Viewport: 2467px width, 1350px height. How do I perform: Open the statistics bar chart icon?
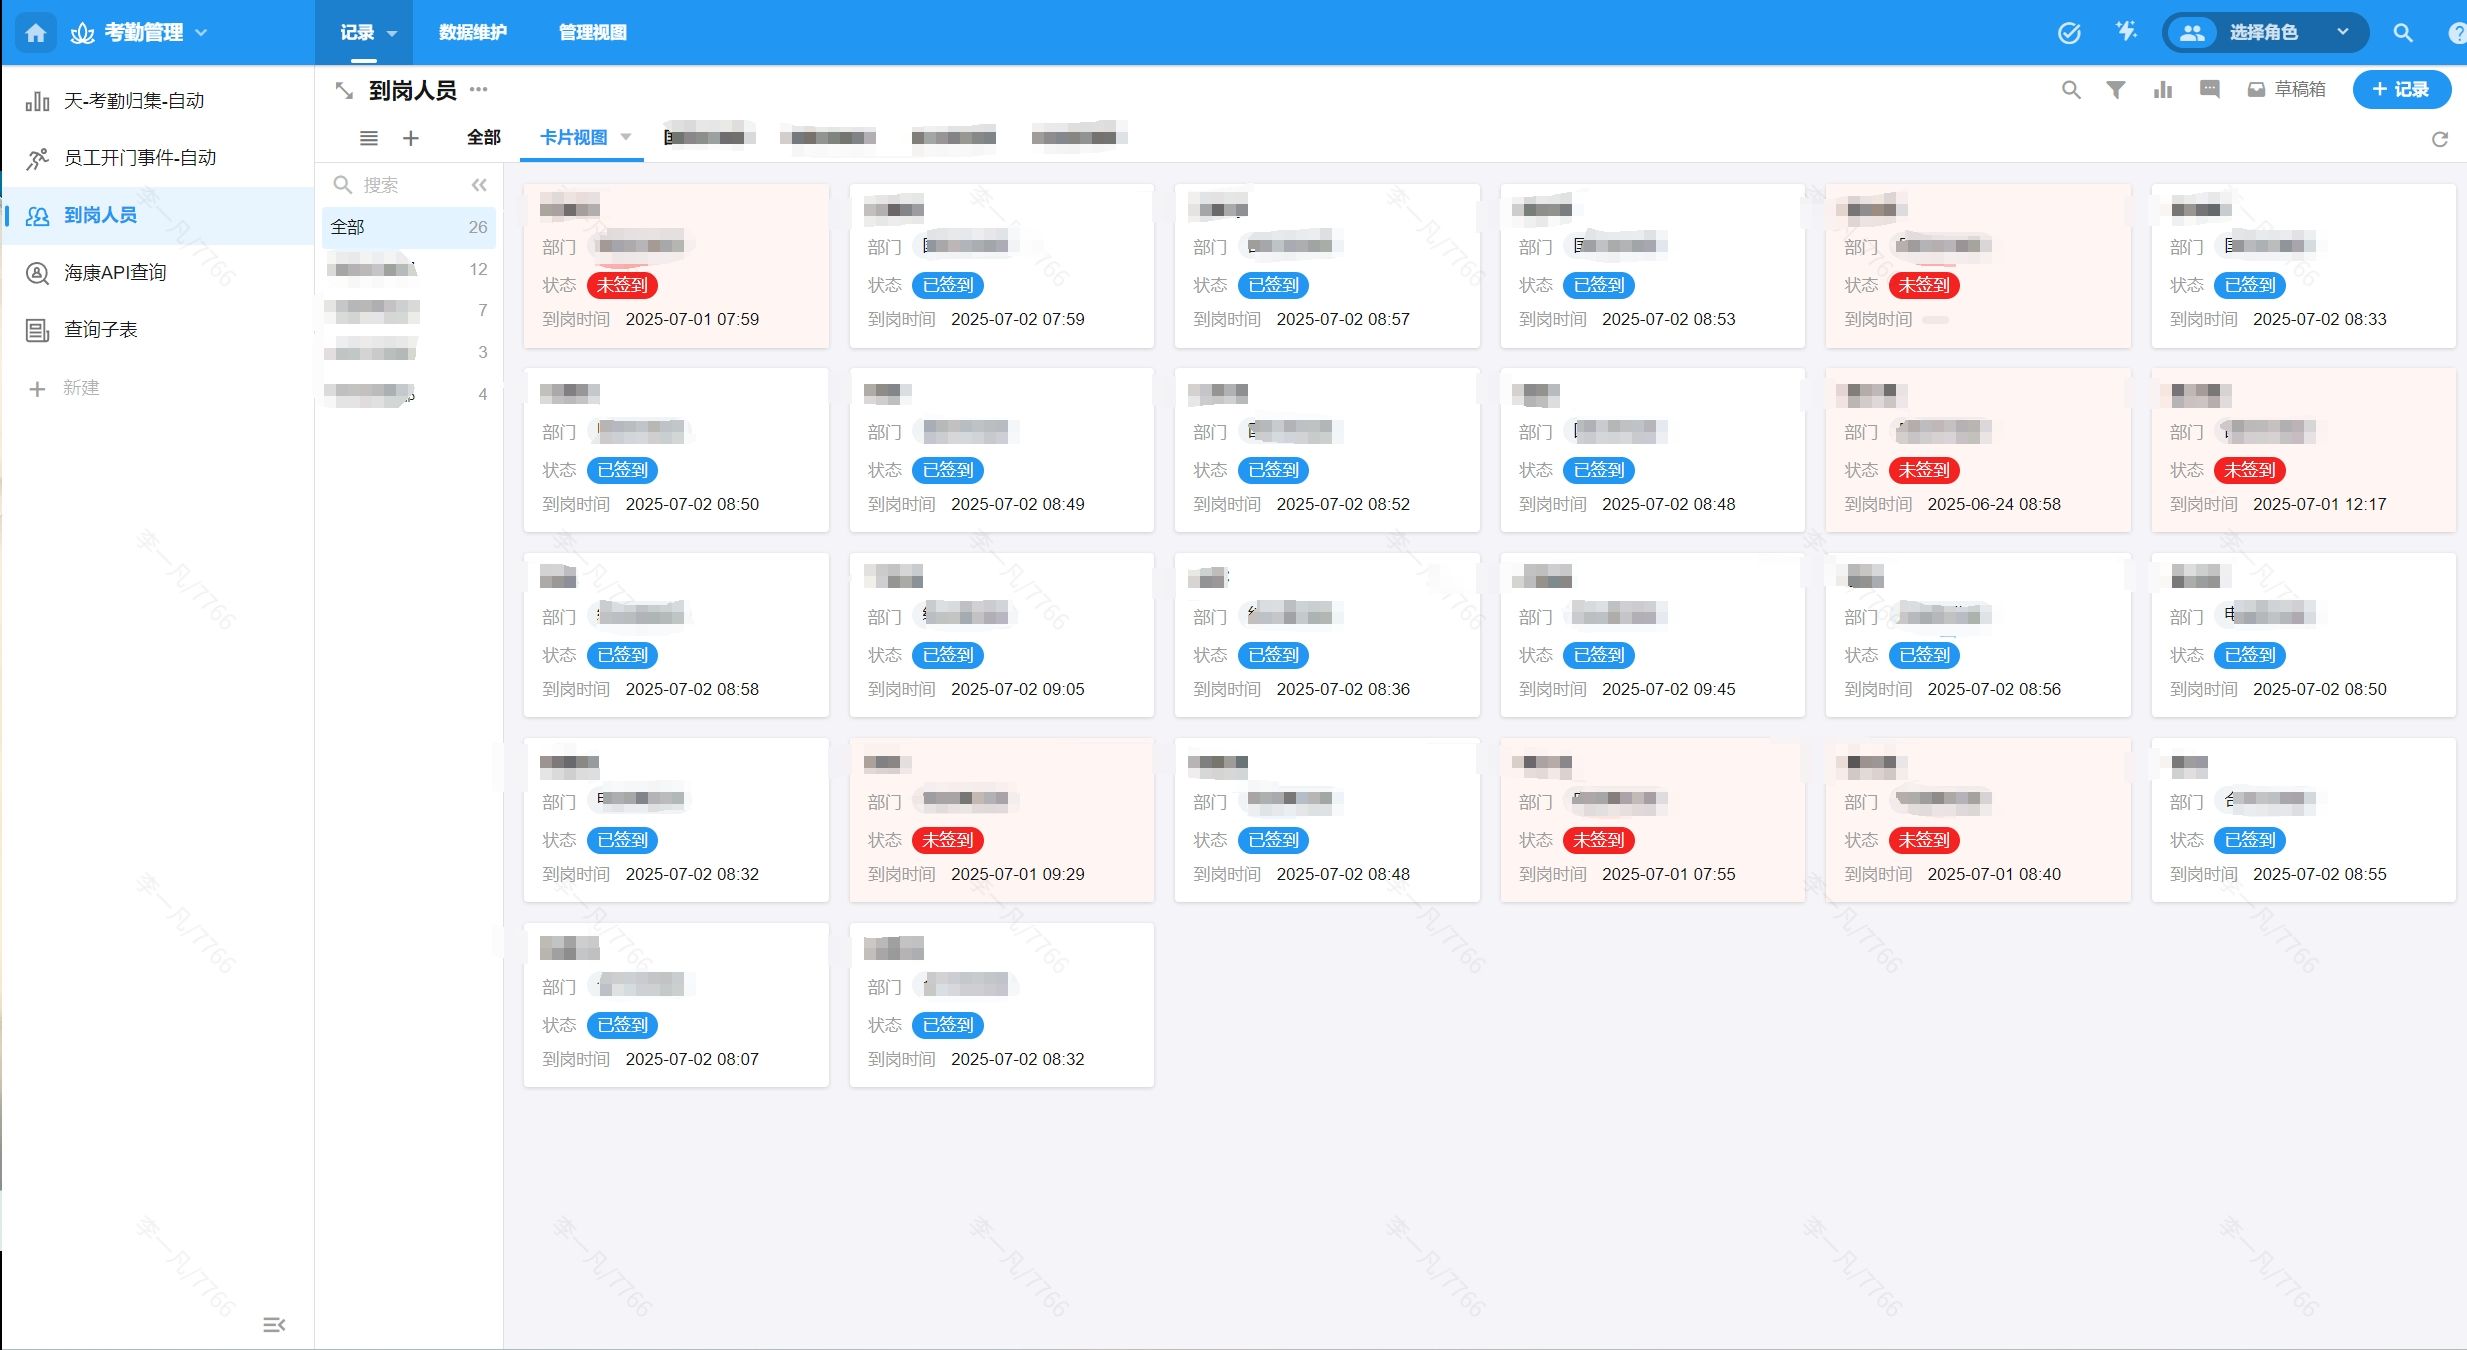coord(2163,90)
